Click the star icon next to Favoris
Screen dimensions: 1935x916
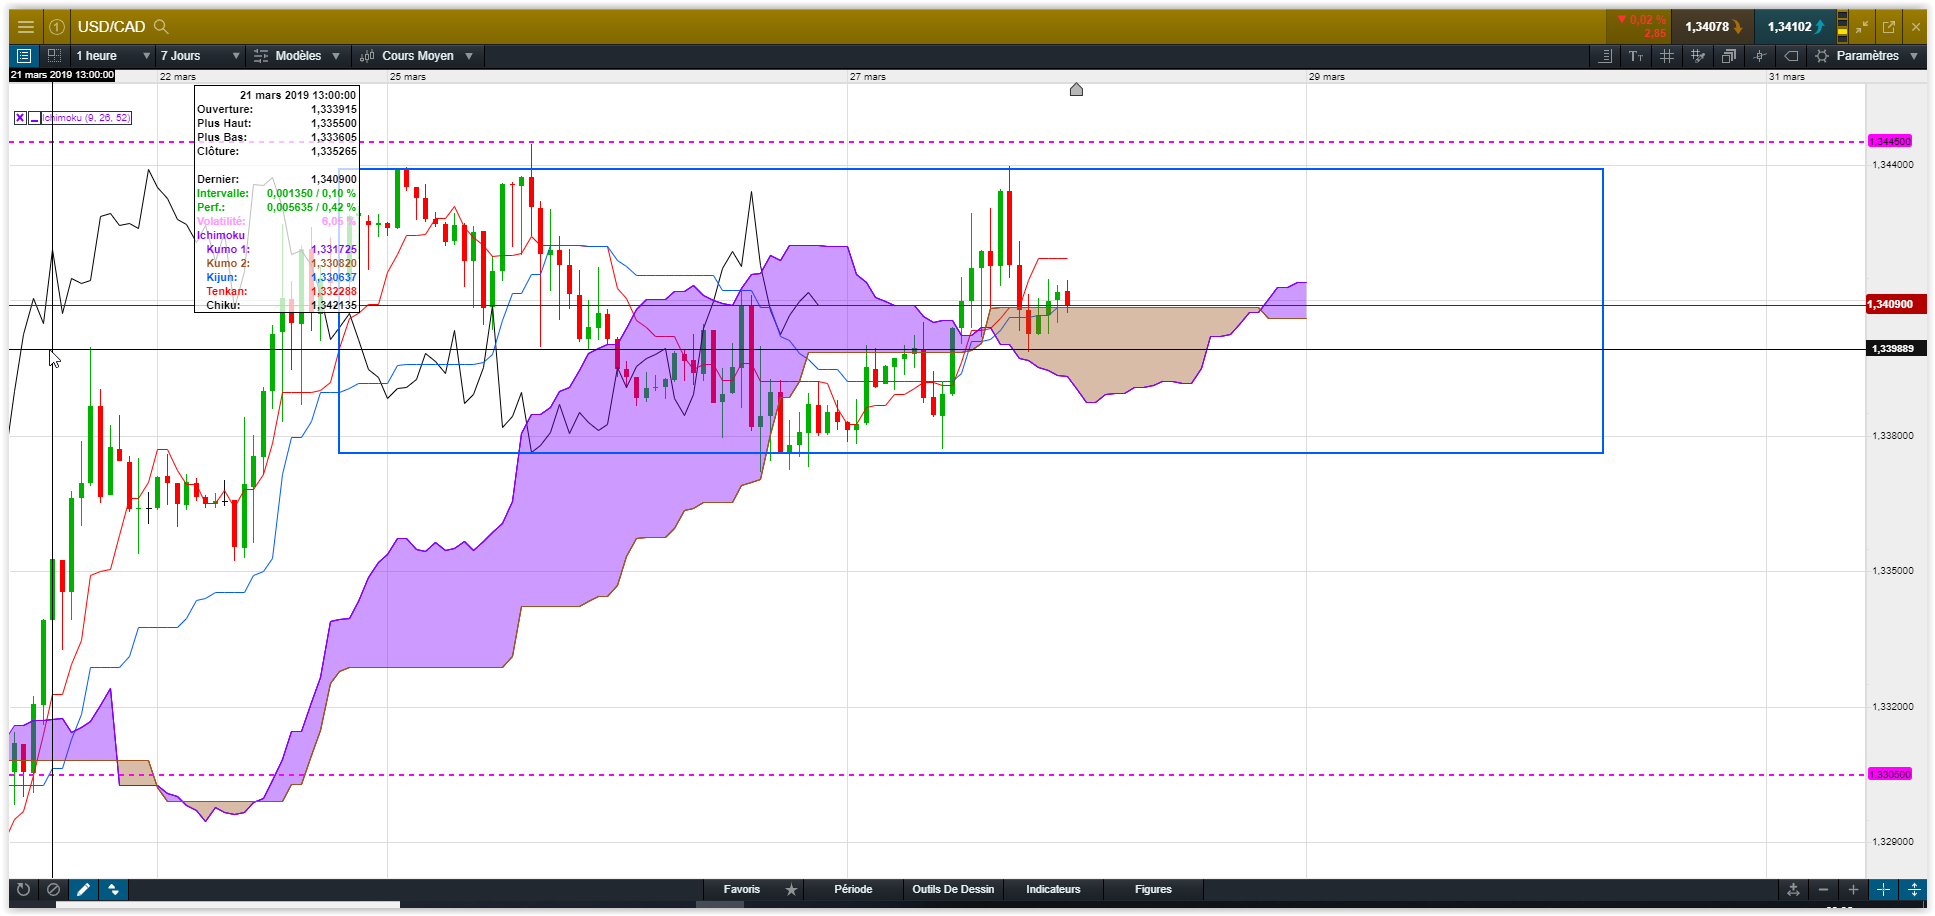(x=792, y=889)
